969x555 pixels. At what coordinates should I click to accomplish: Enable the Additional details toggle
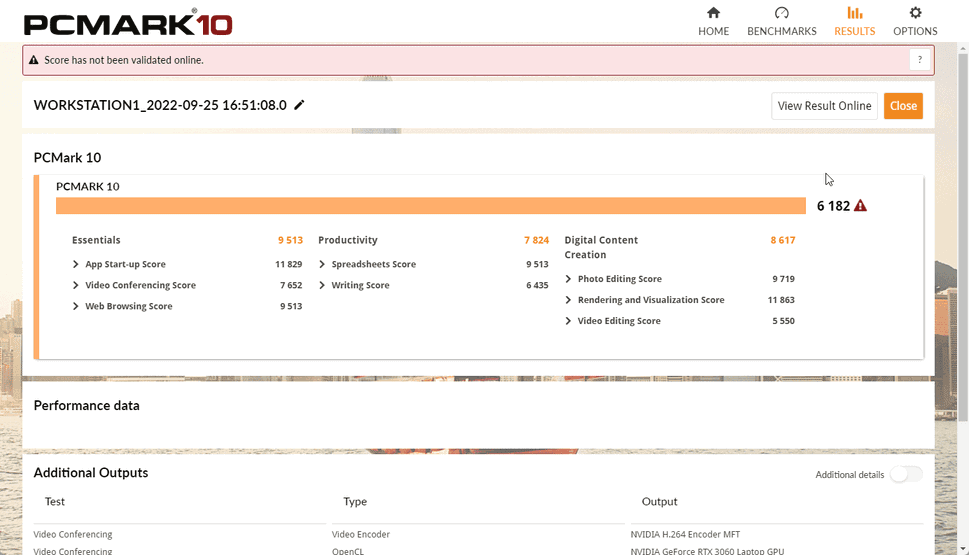pos(906,474)
